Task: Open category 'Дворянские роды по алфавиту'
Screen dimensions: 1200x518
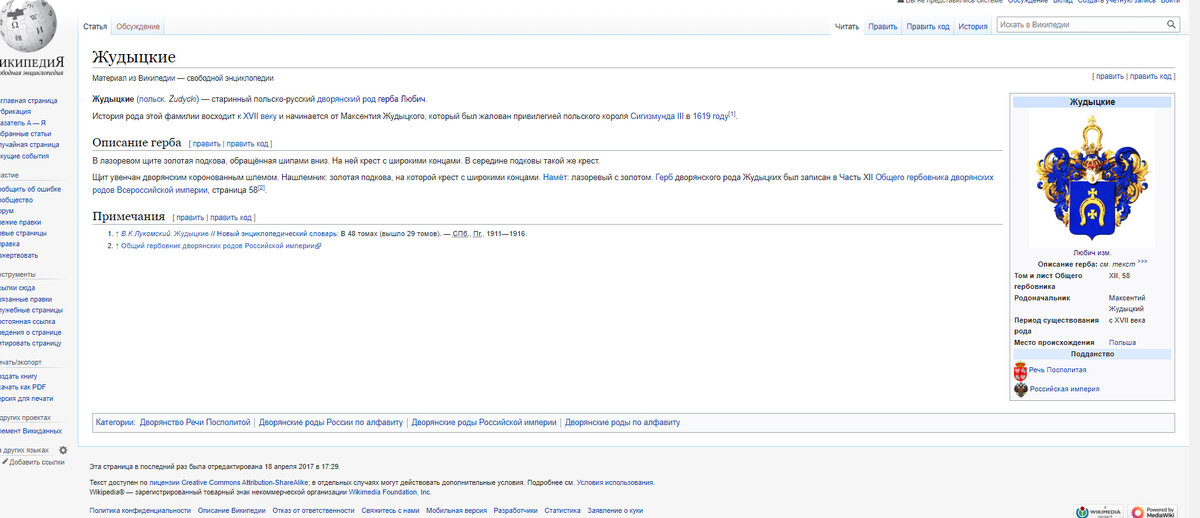Action: 622,422
